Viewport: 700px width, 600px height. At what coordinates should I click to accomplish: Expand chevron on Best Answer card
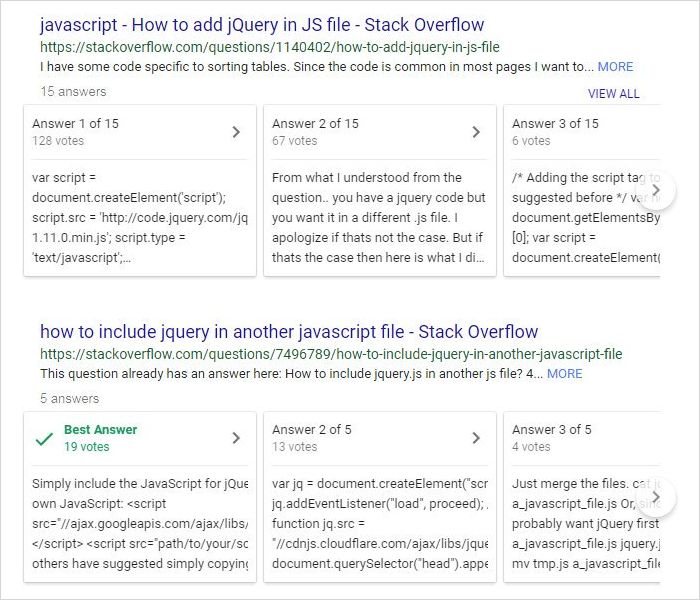click(236, 438)
